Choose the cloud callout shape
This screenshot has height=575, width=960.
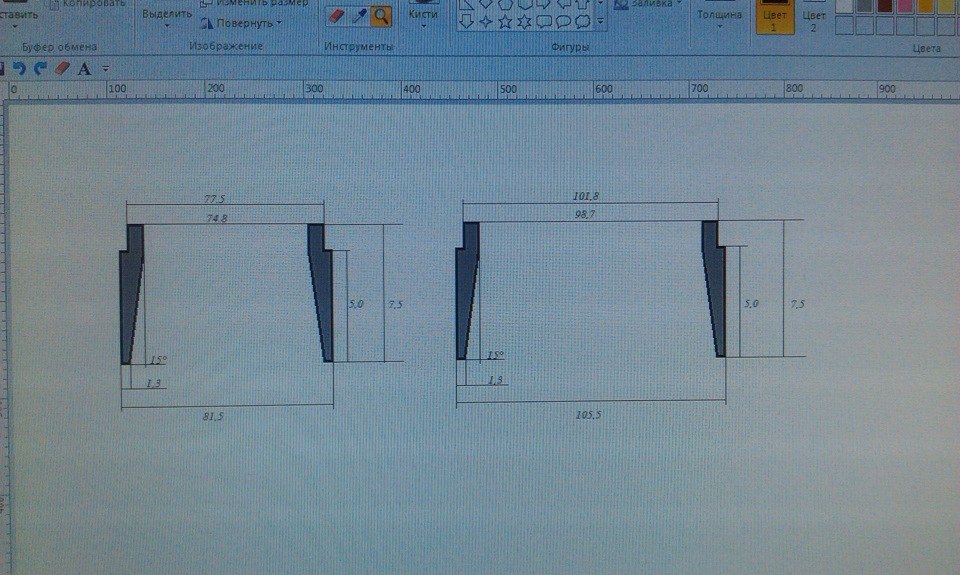(x=583, y=22)
